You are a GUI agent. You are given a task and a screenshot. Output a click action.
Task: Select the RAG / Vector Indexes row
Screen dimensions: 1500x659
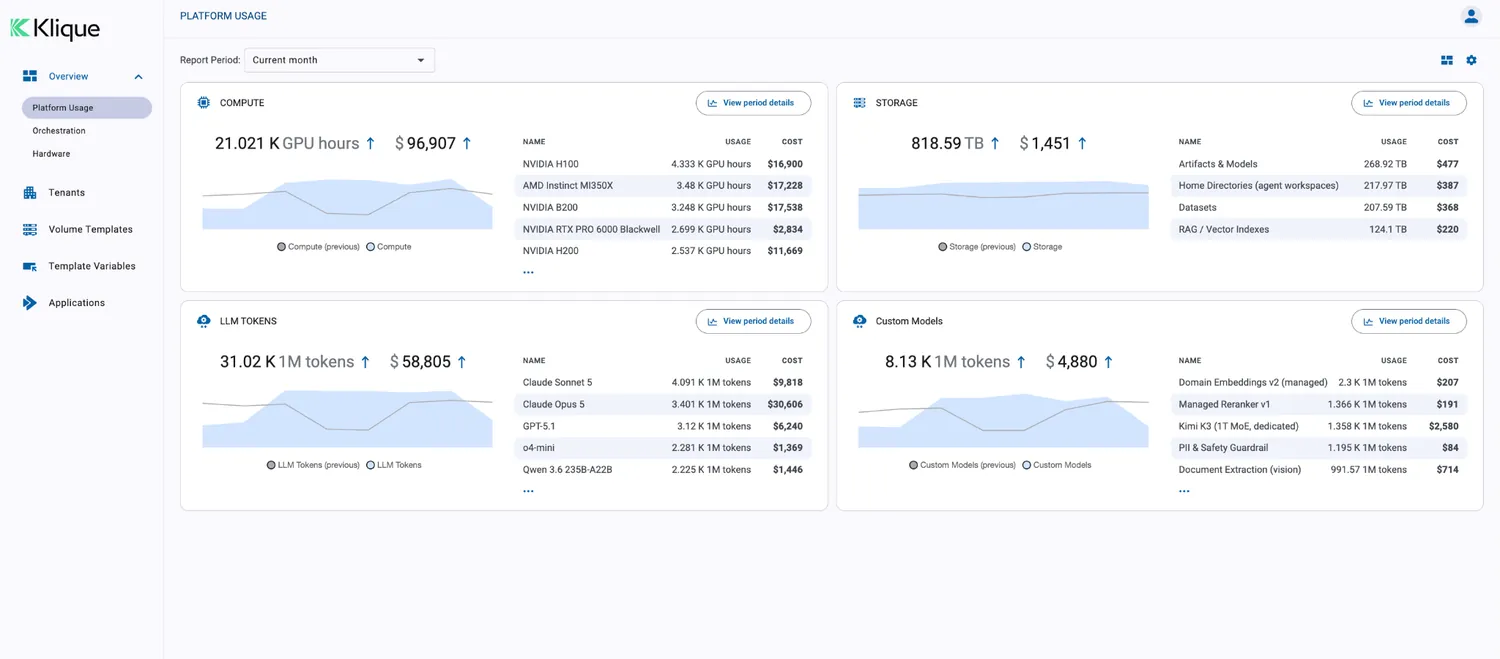pos(1319,229)
